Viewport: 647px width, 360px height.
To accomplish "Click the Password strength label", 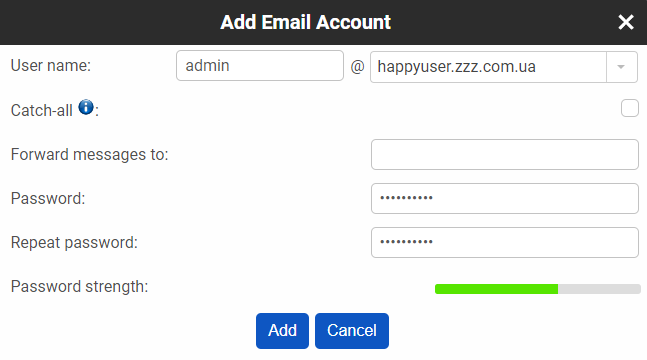I will 79,287.
